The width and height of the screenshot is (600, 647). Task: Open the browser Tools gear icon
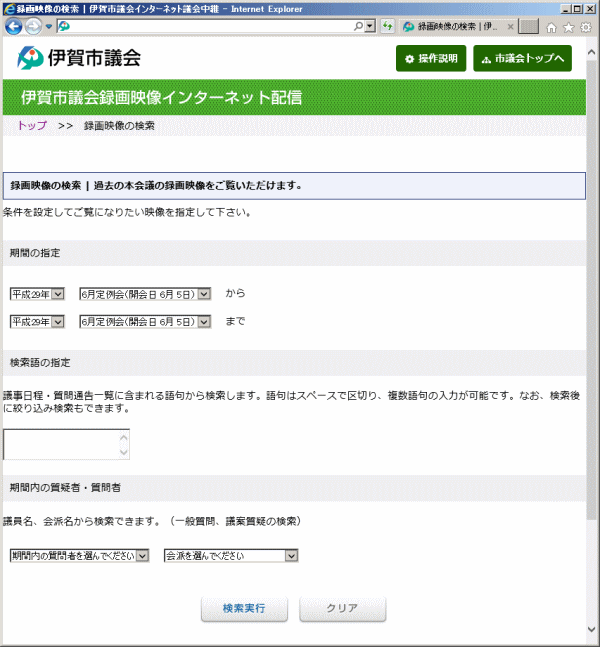click(x=586, y=27)
